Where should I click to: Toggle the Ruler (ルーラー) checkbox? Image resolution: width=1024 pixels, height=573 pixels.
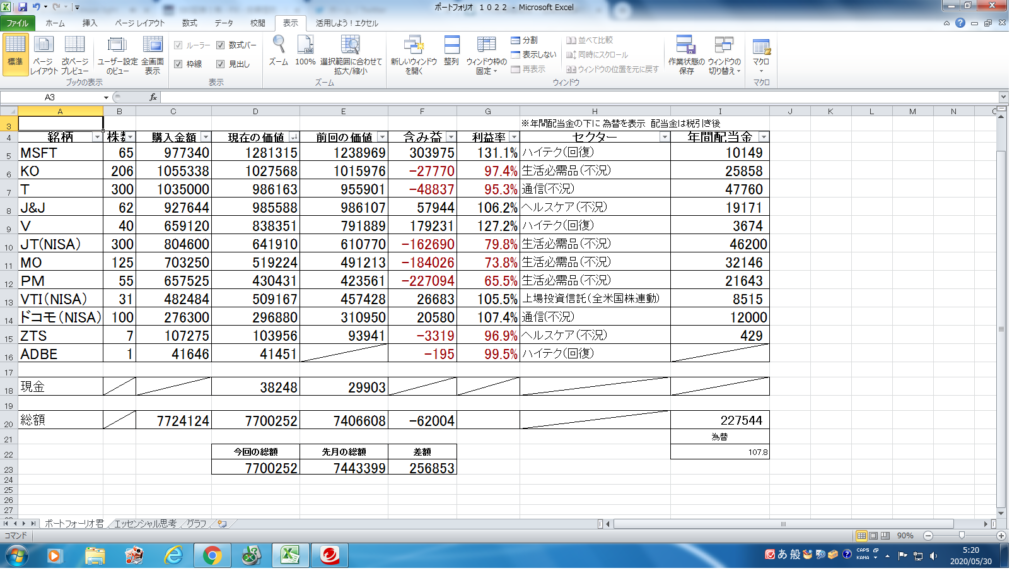tap(178, 46)
